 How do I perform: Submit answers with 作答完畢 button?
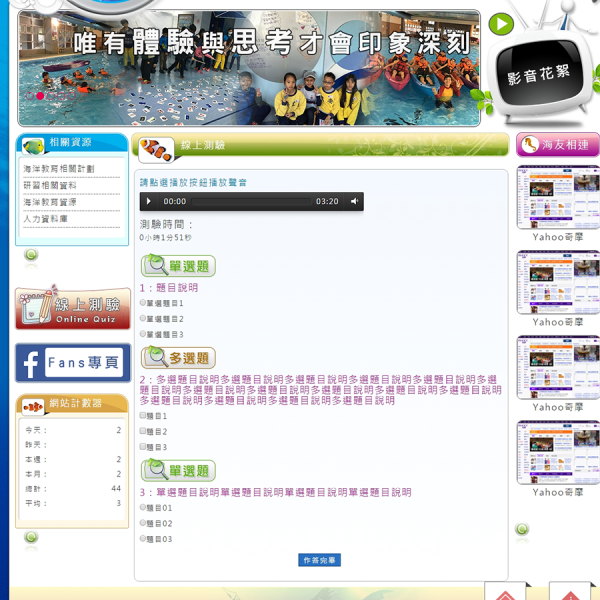320,560
